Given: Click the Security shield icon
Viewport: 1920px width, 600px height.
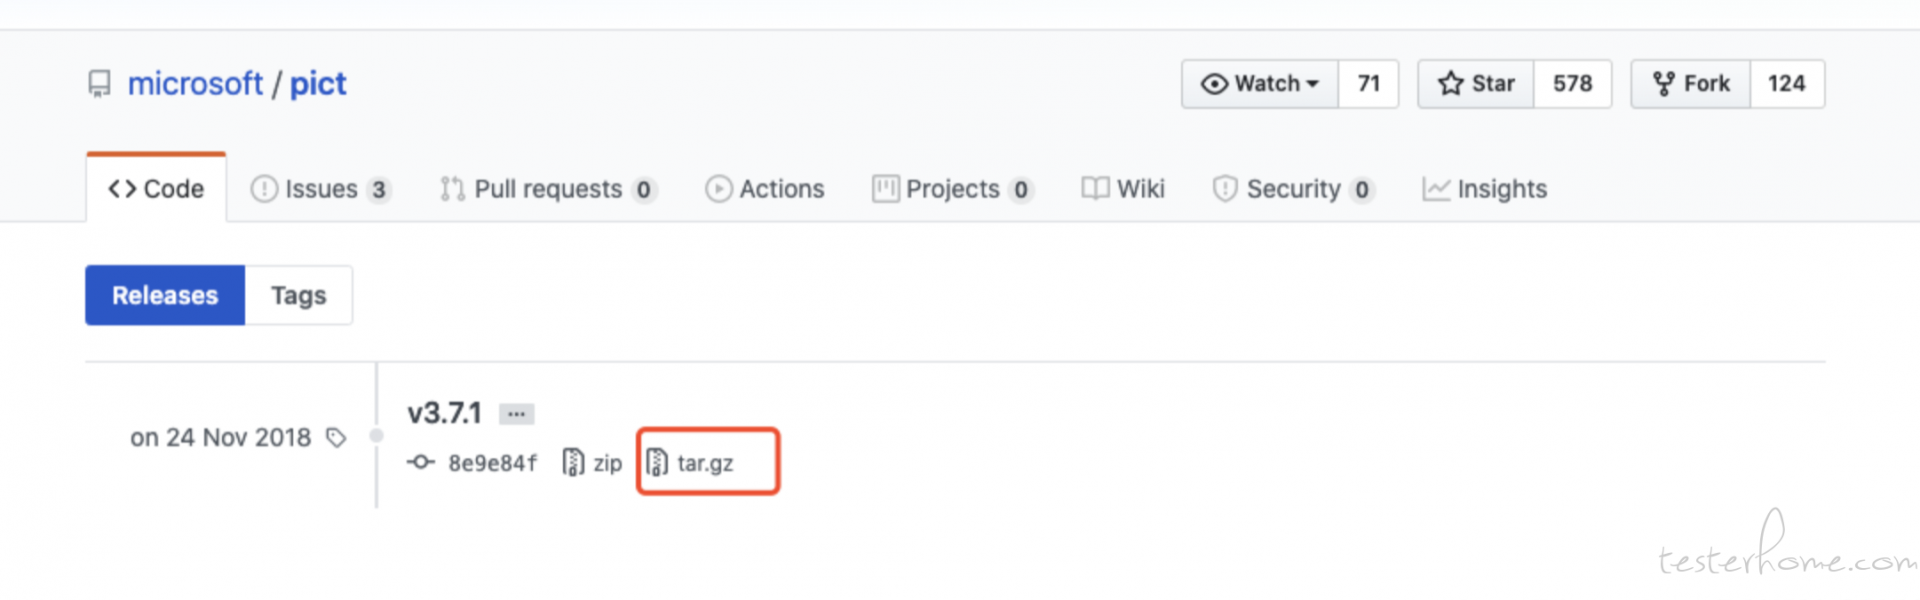Looking at the screenshot, I should coord(1224,189).
